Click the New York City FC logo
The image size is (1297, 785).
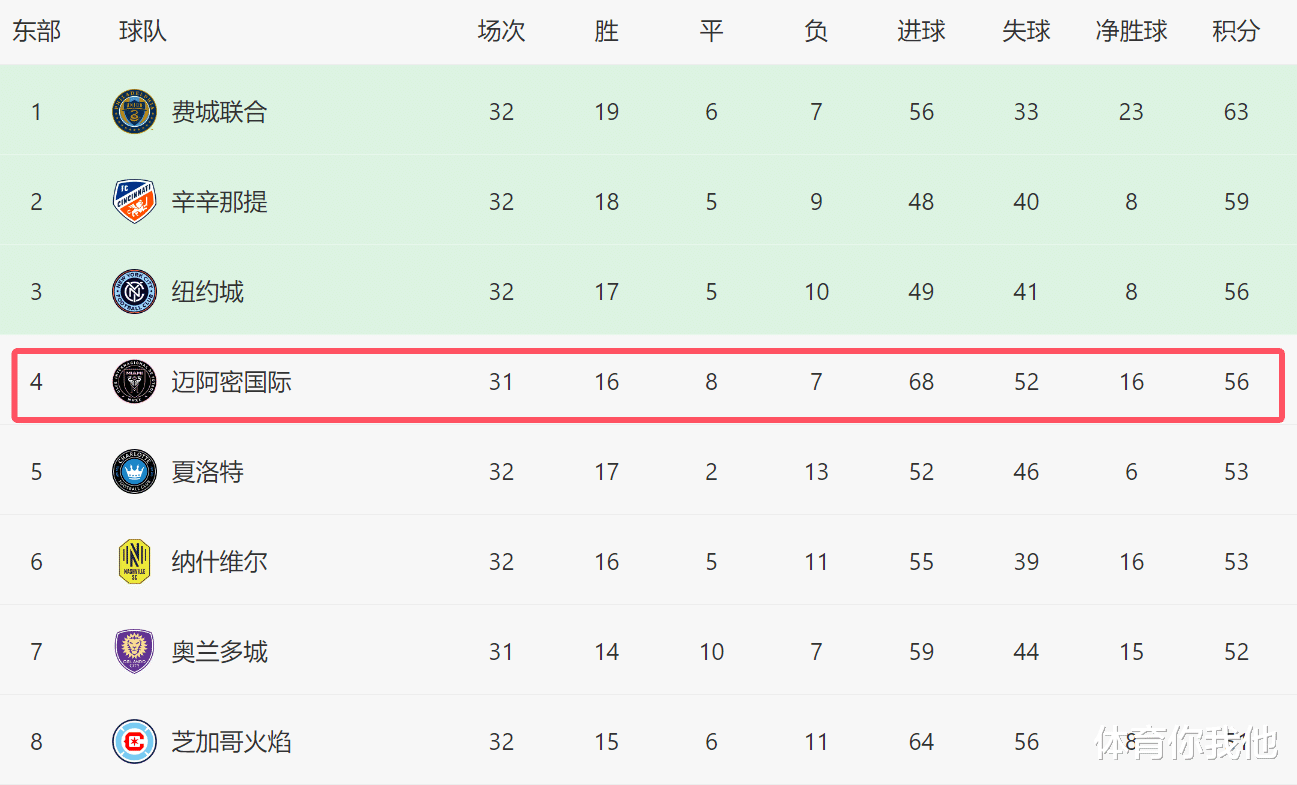(x=134, y=292)
